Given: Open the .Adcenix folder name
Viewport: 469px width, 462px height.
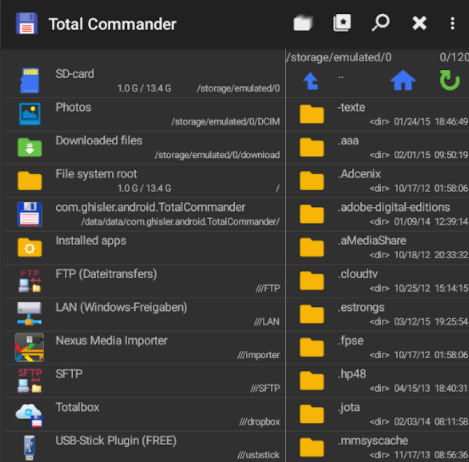Looking at the screenshot, I should point(359,174).
